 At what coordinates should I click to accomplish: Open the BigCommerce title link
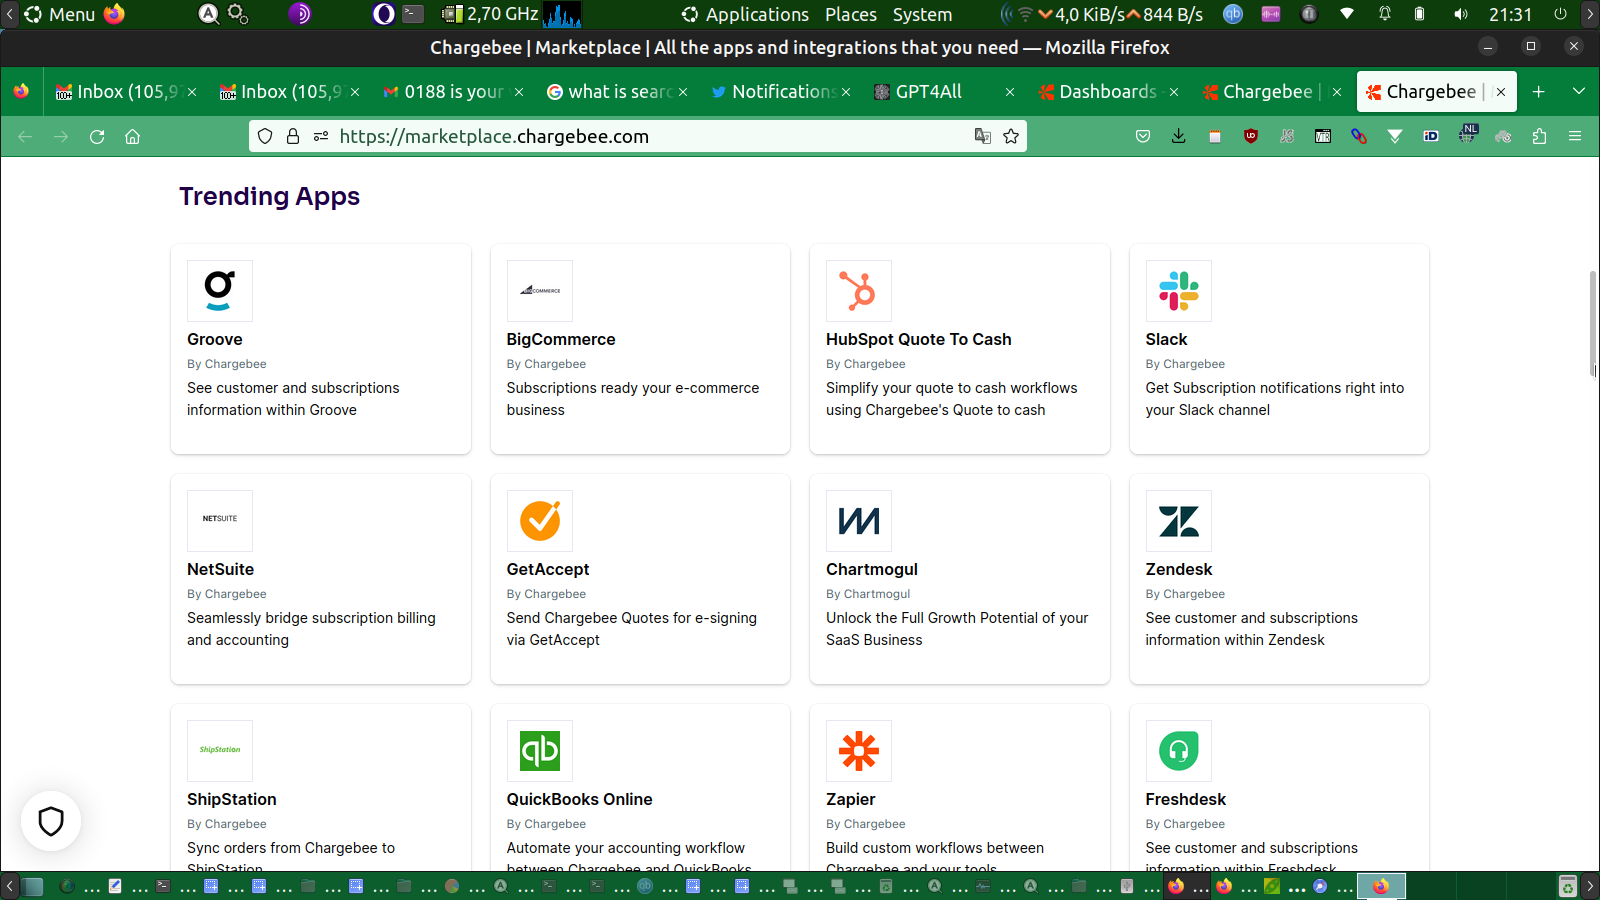(x=561, y=340)
